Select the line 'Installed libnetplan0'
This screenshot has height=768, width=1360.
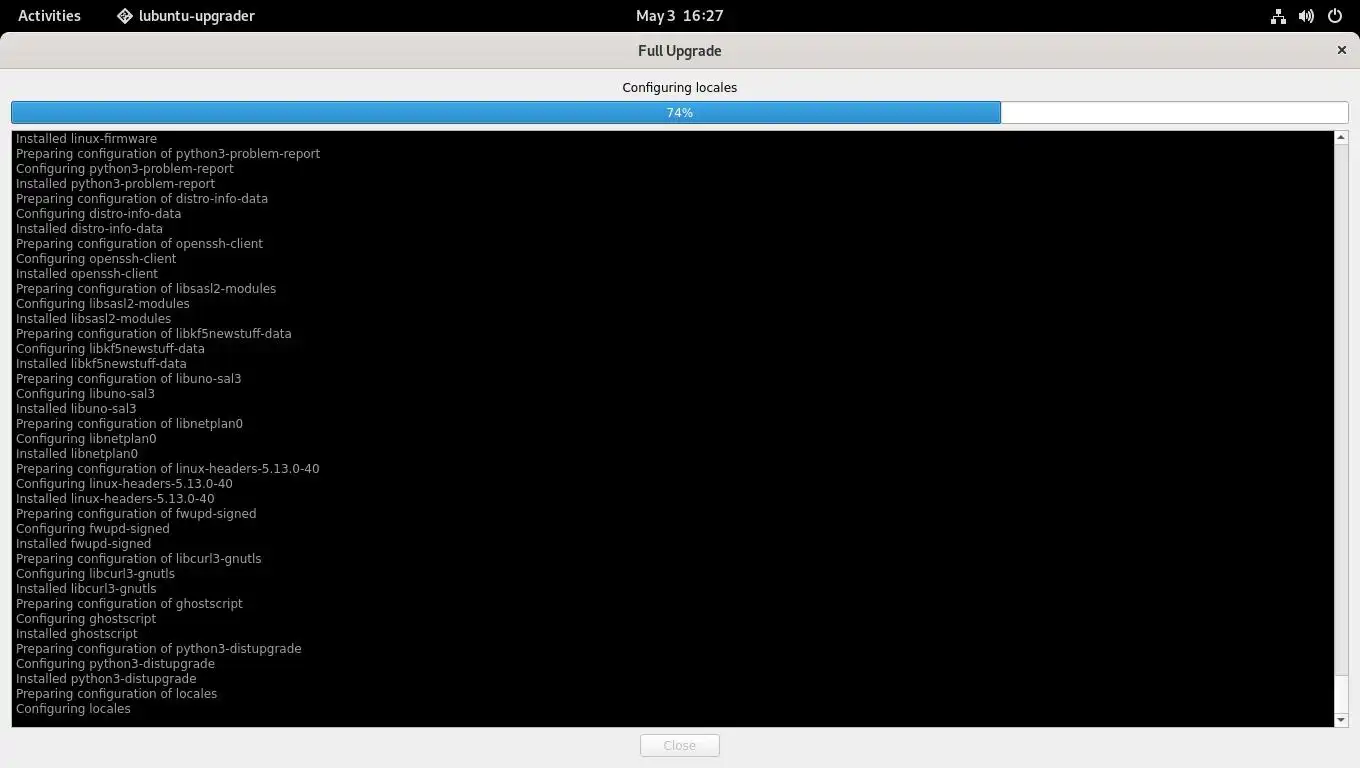pos(77,454)
